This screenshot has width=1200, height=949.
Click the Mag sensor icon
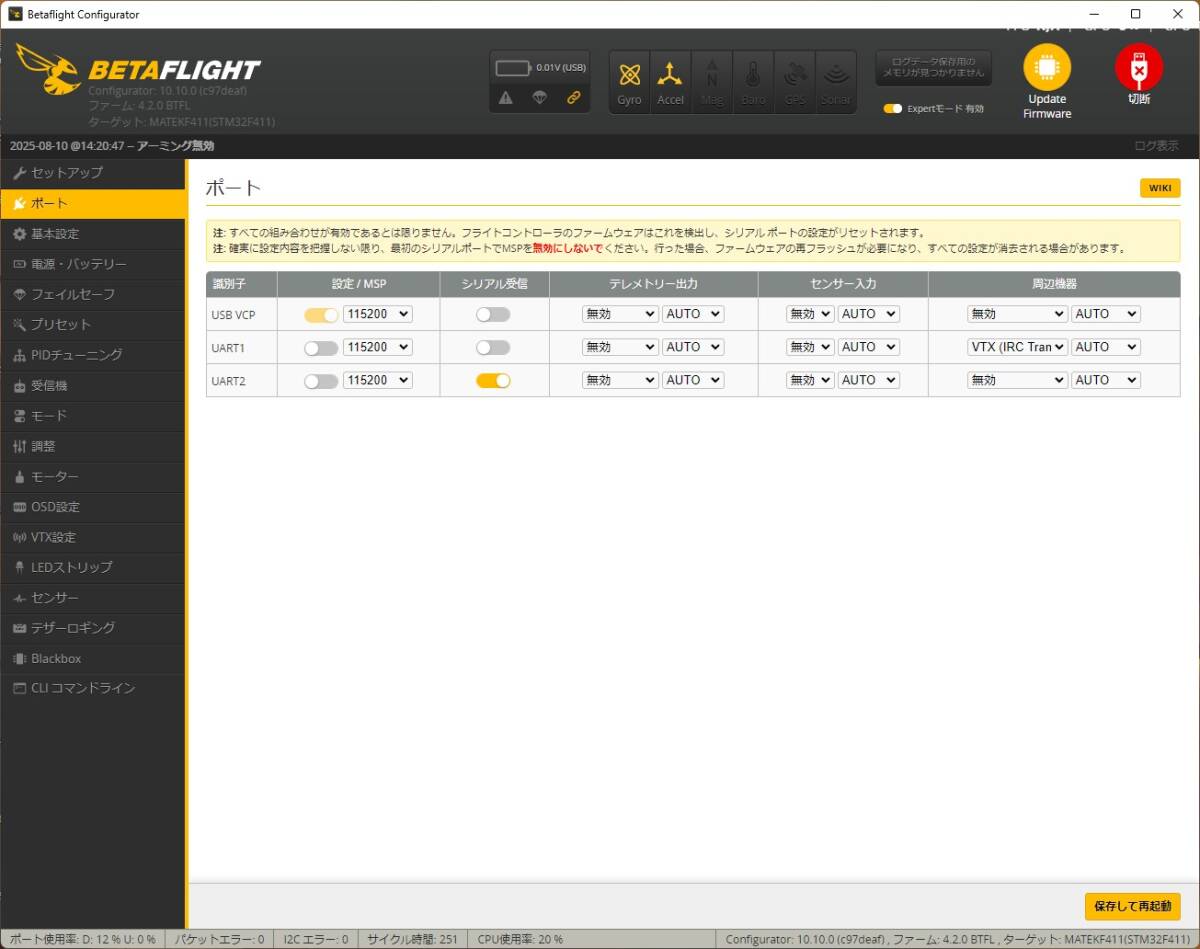click(x=712, y=82)
